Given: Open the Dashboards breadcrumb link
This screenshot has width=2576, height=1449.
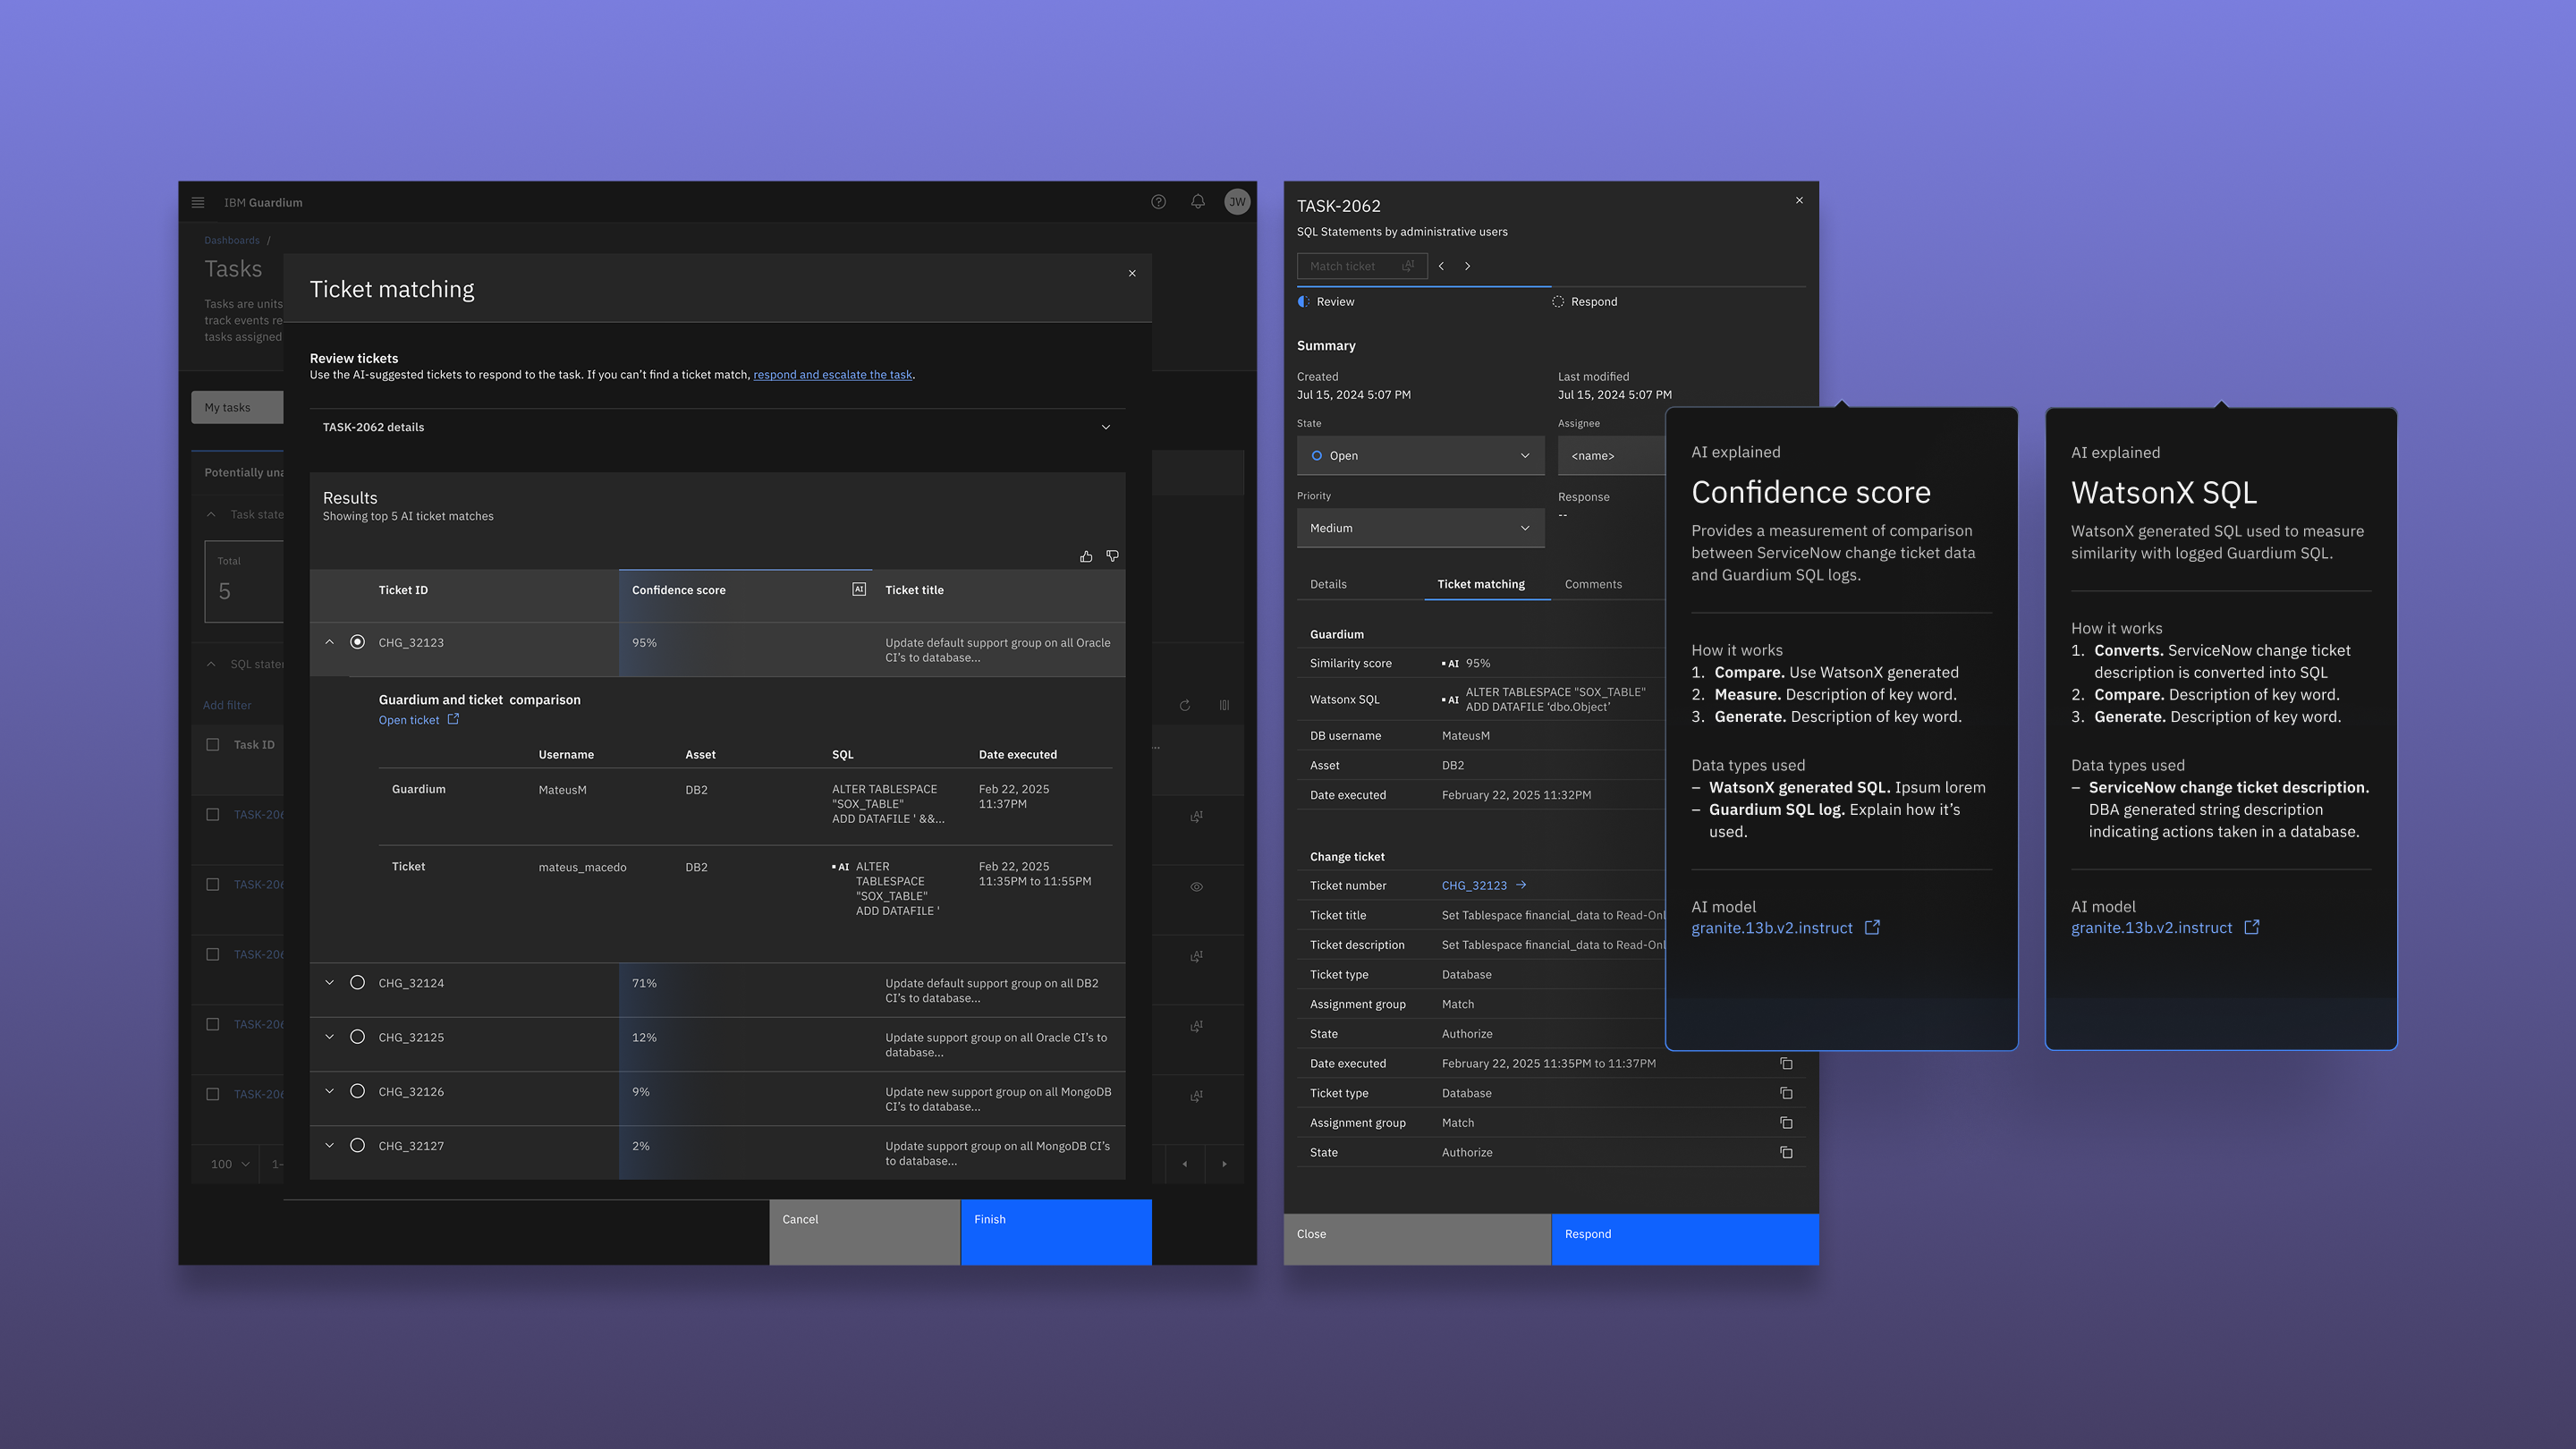Looking at the screenshot, I should tap(232, 240).
